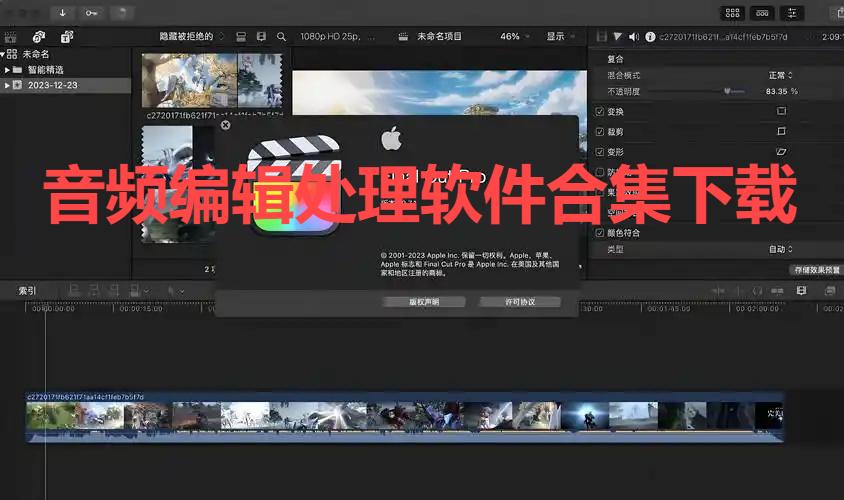This screenshot has width=844, height=500.
Task: Expand the 智能精选 folder
Action: (7, 70)
